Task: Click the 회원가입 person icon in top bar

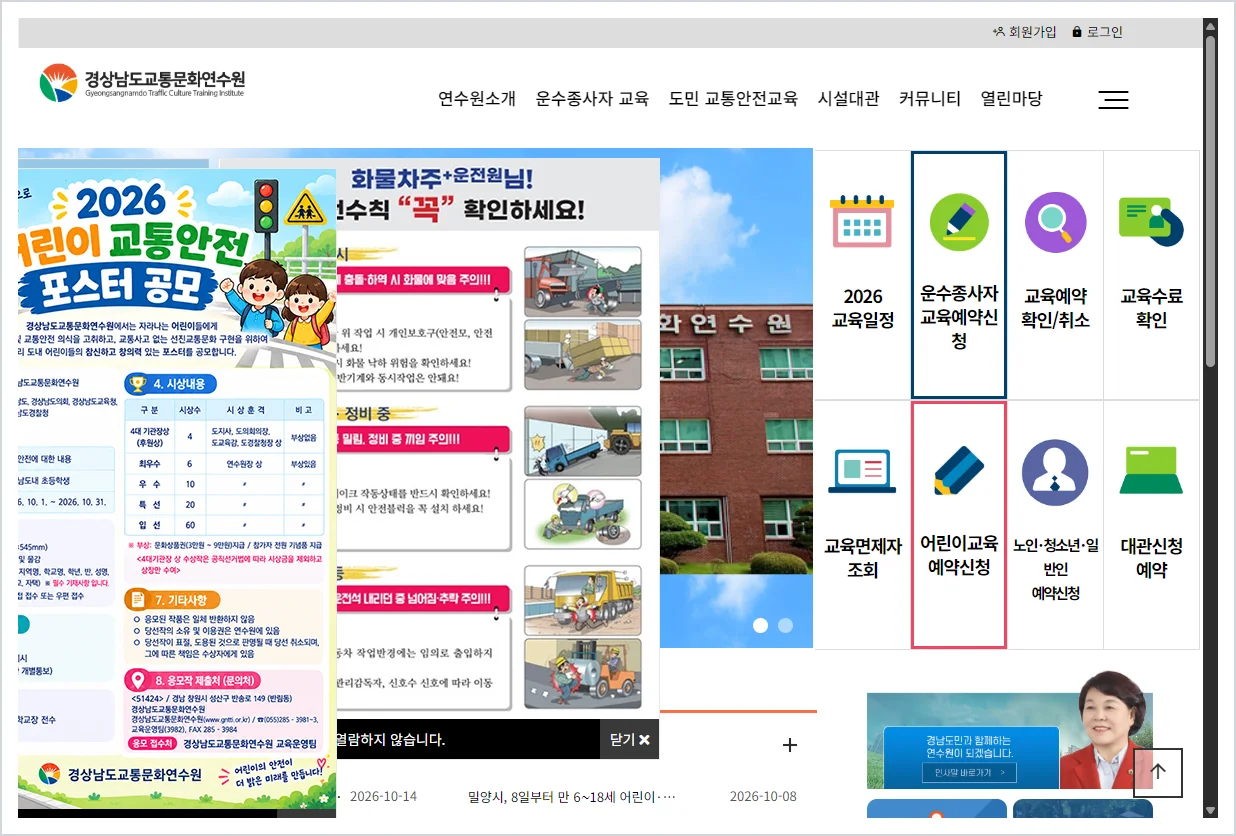Action: (x=998, y=32)
